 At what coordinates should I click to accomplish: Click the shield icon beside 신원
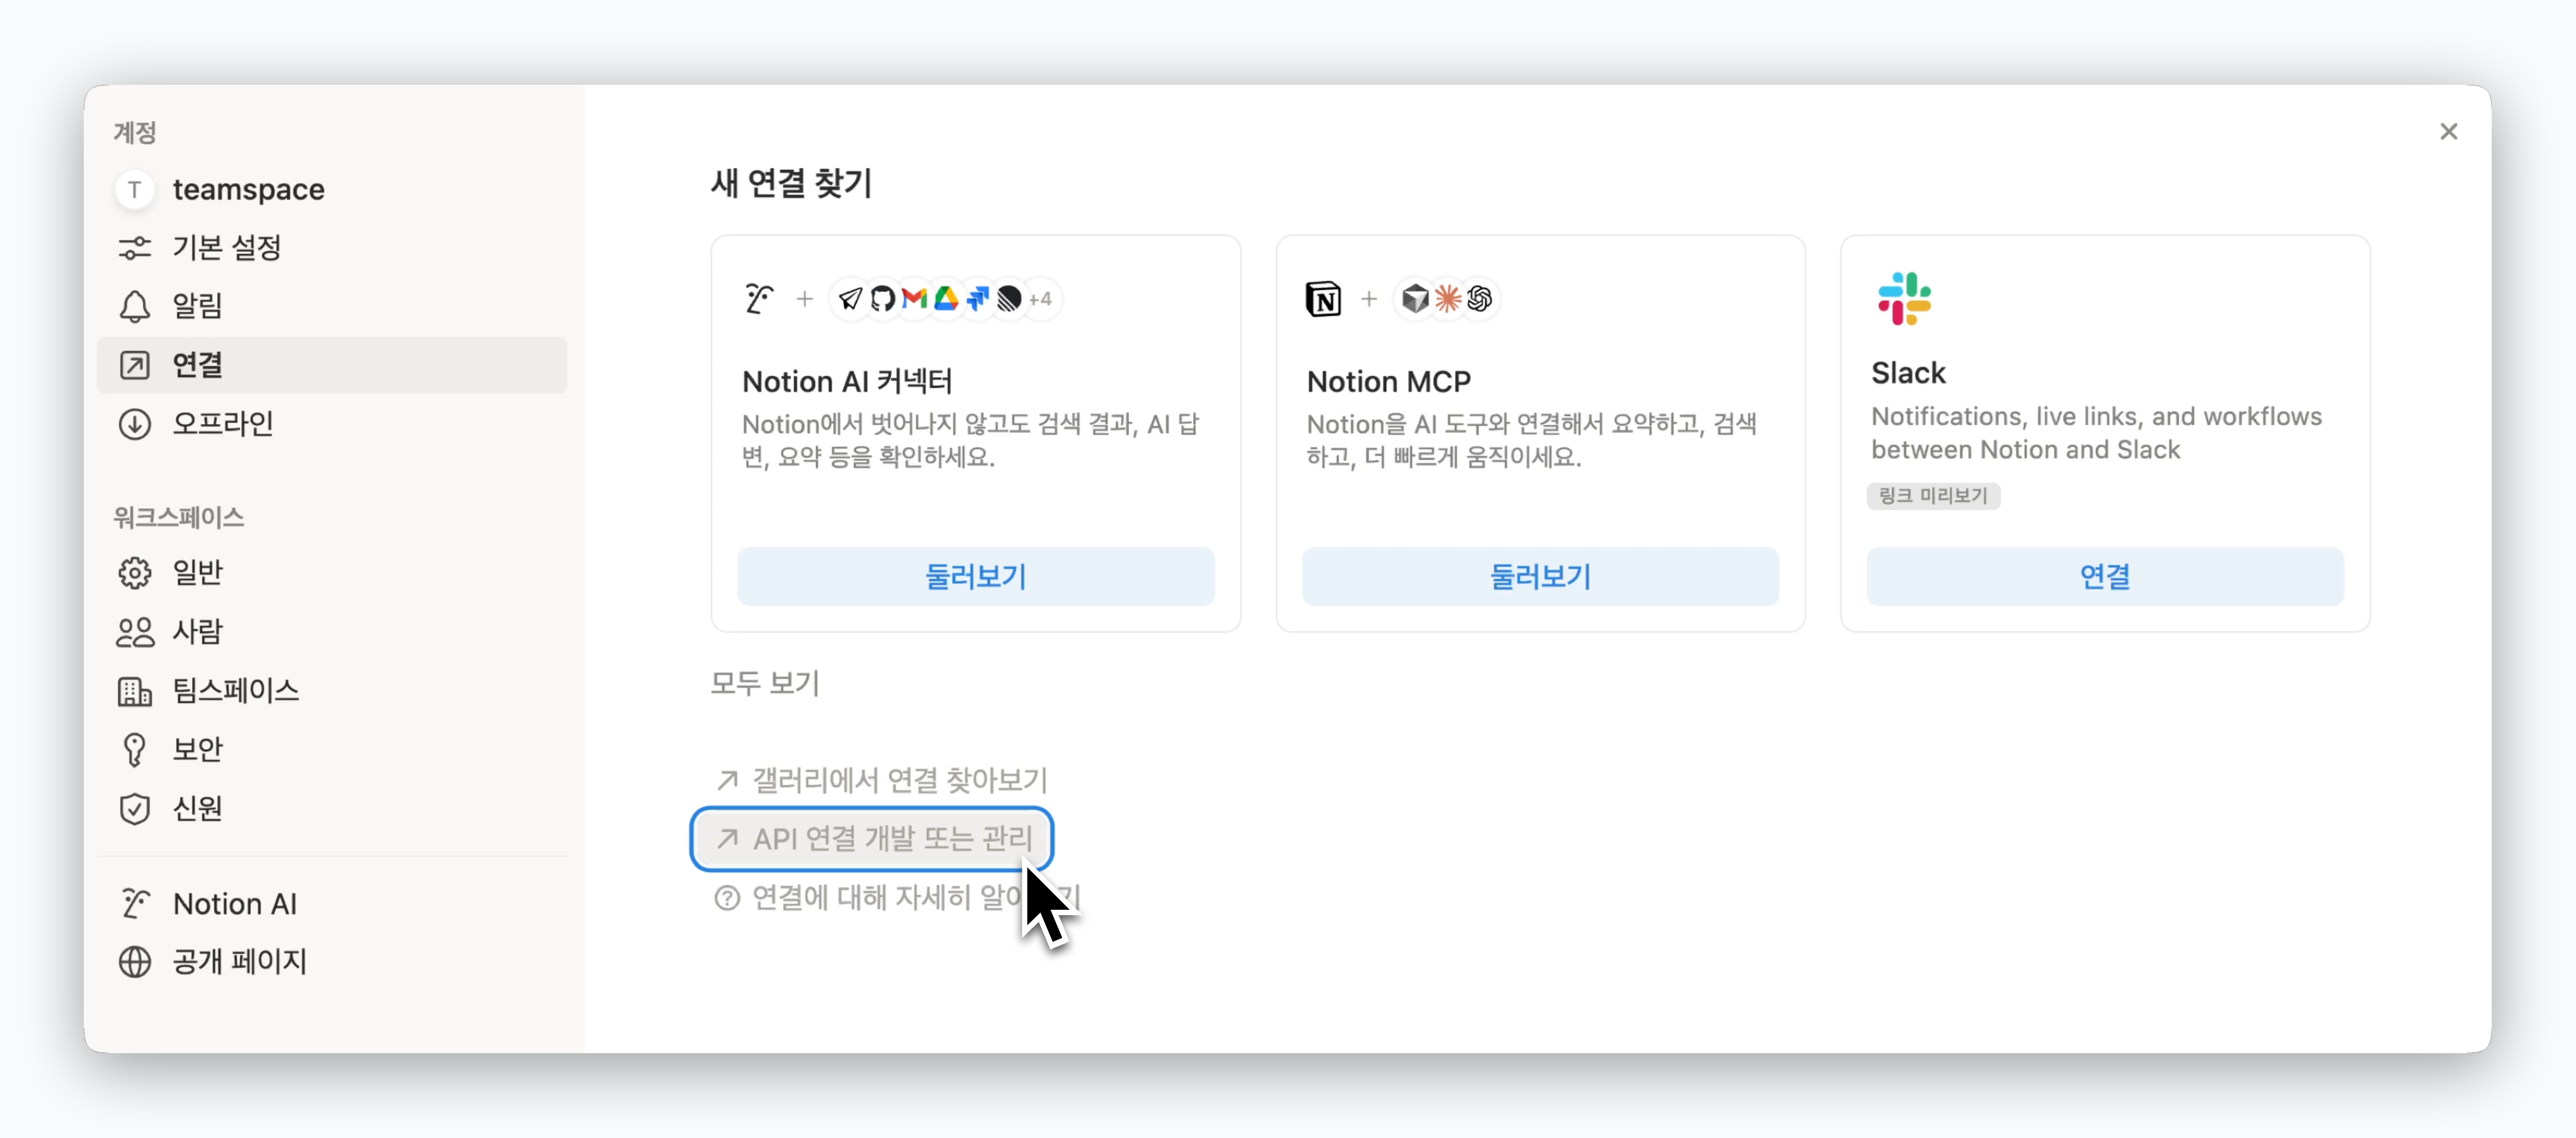tap(135, 808)
